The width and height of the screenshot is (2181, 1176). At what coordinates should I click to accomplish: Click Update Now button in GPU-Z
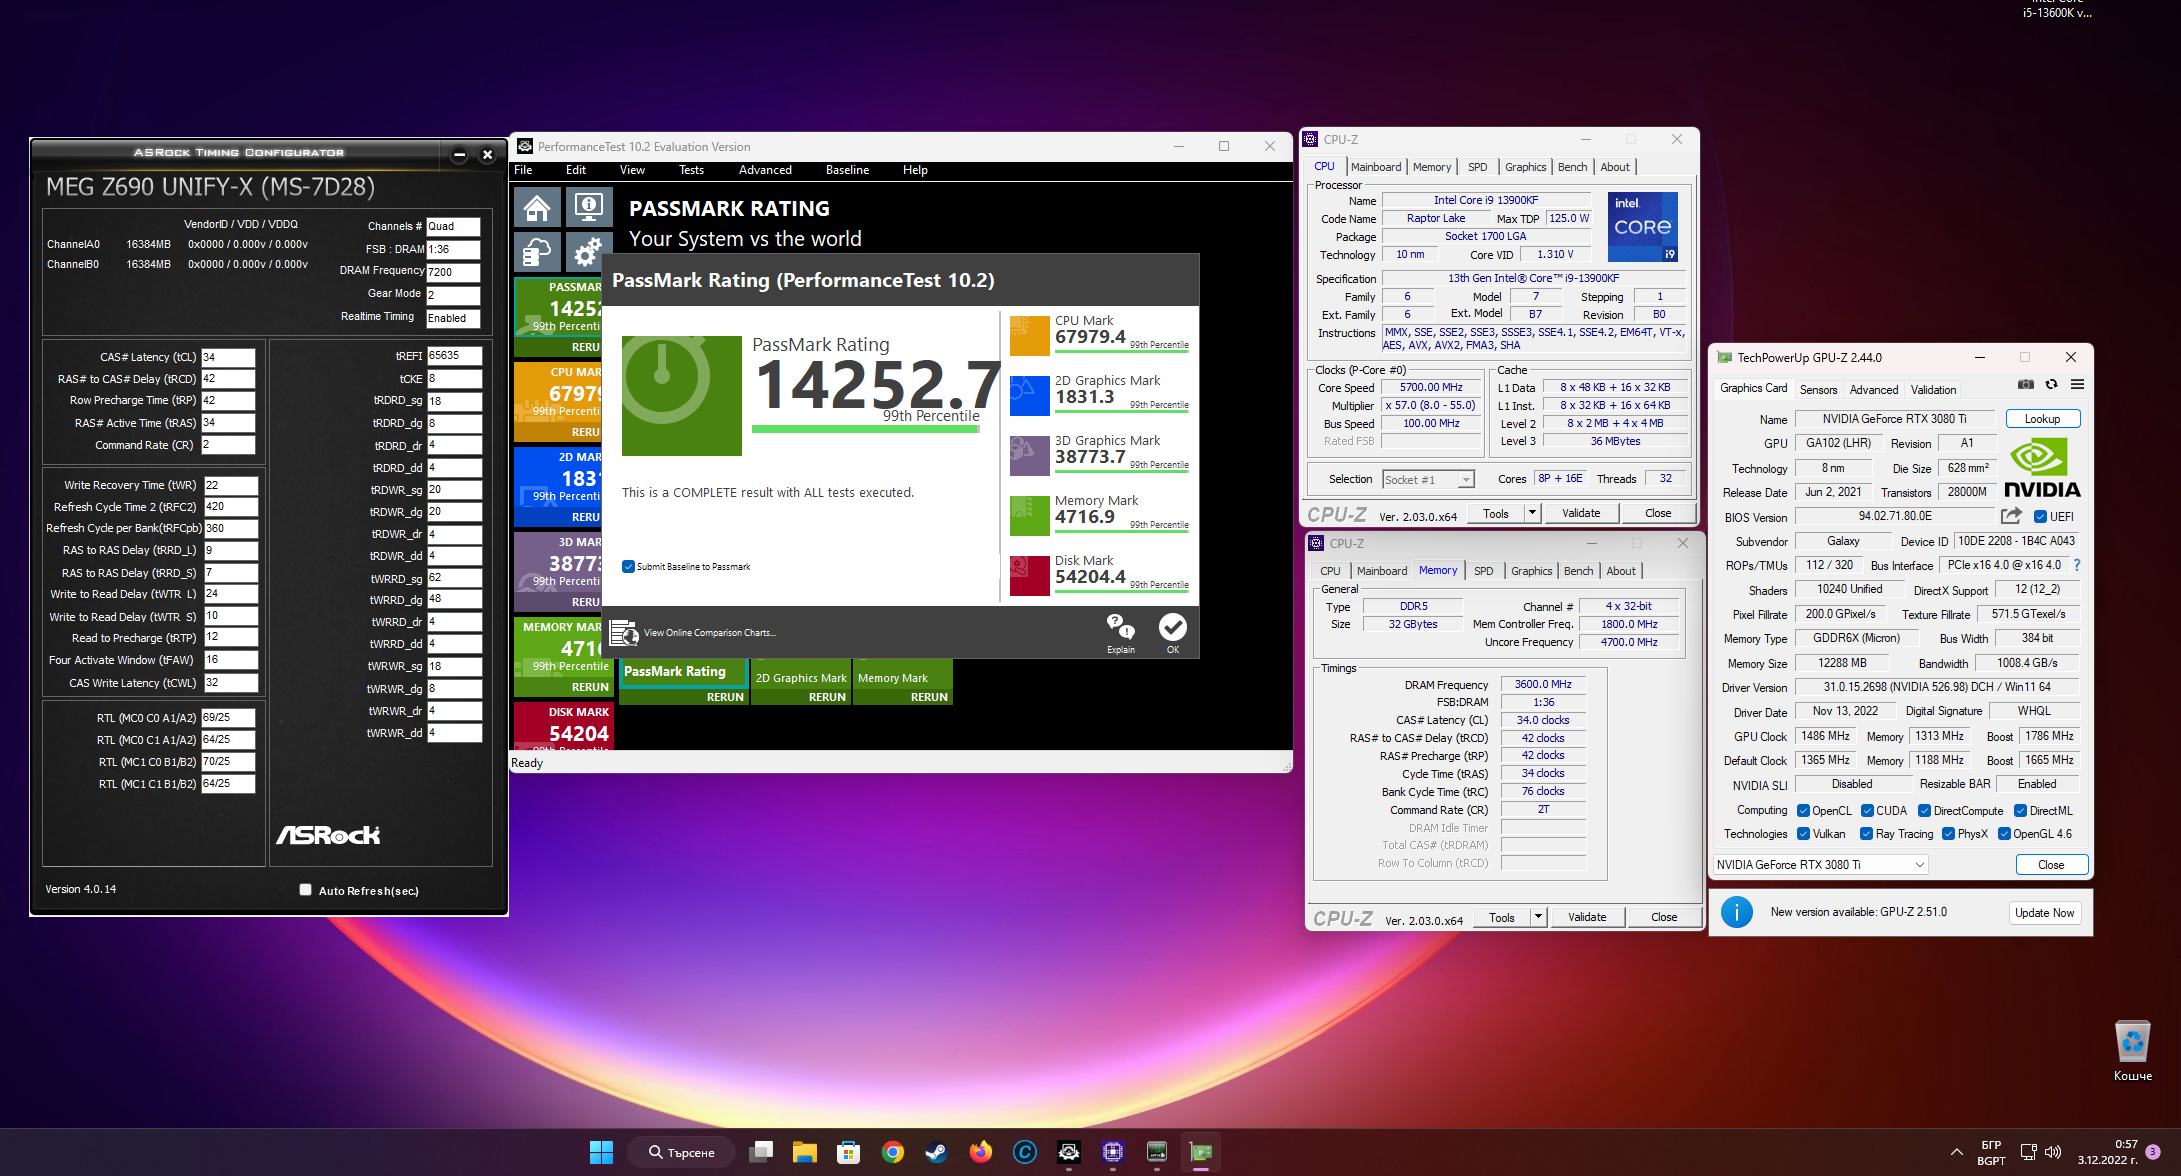pos(2044,913)
